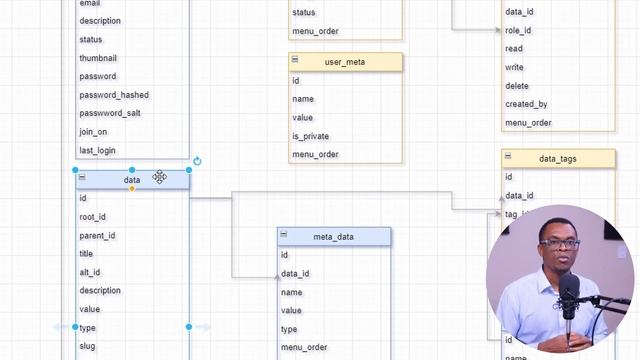Select the data table header
Screen dimensions: 640x360
[x=132, y=180]
